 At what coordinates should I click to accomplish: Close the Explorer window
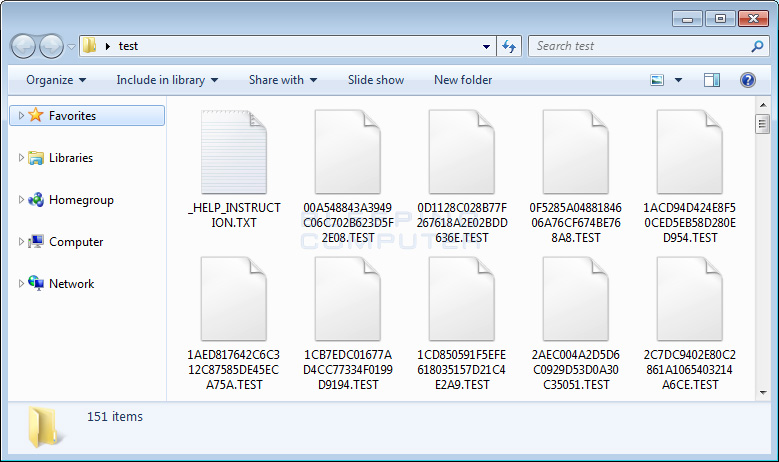753,19
